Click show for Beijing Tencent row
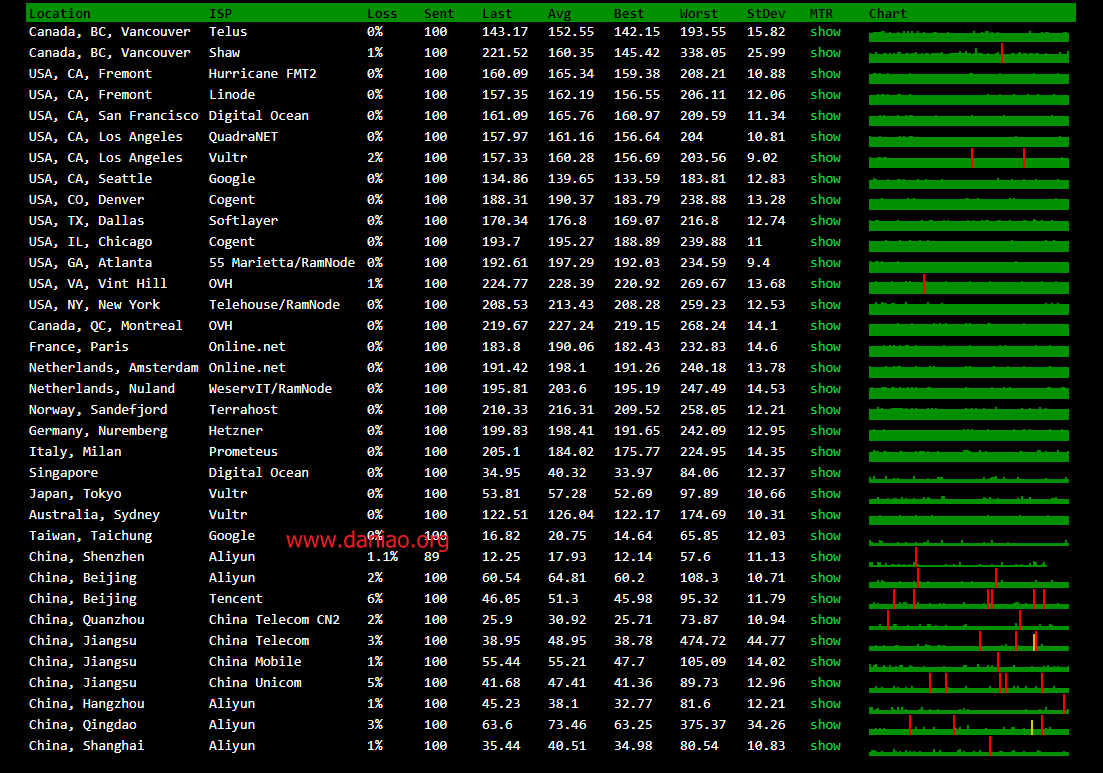Viewport: 1103px width, 773px height. pos(825,599)
